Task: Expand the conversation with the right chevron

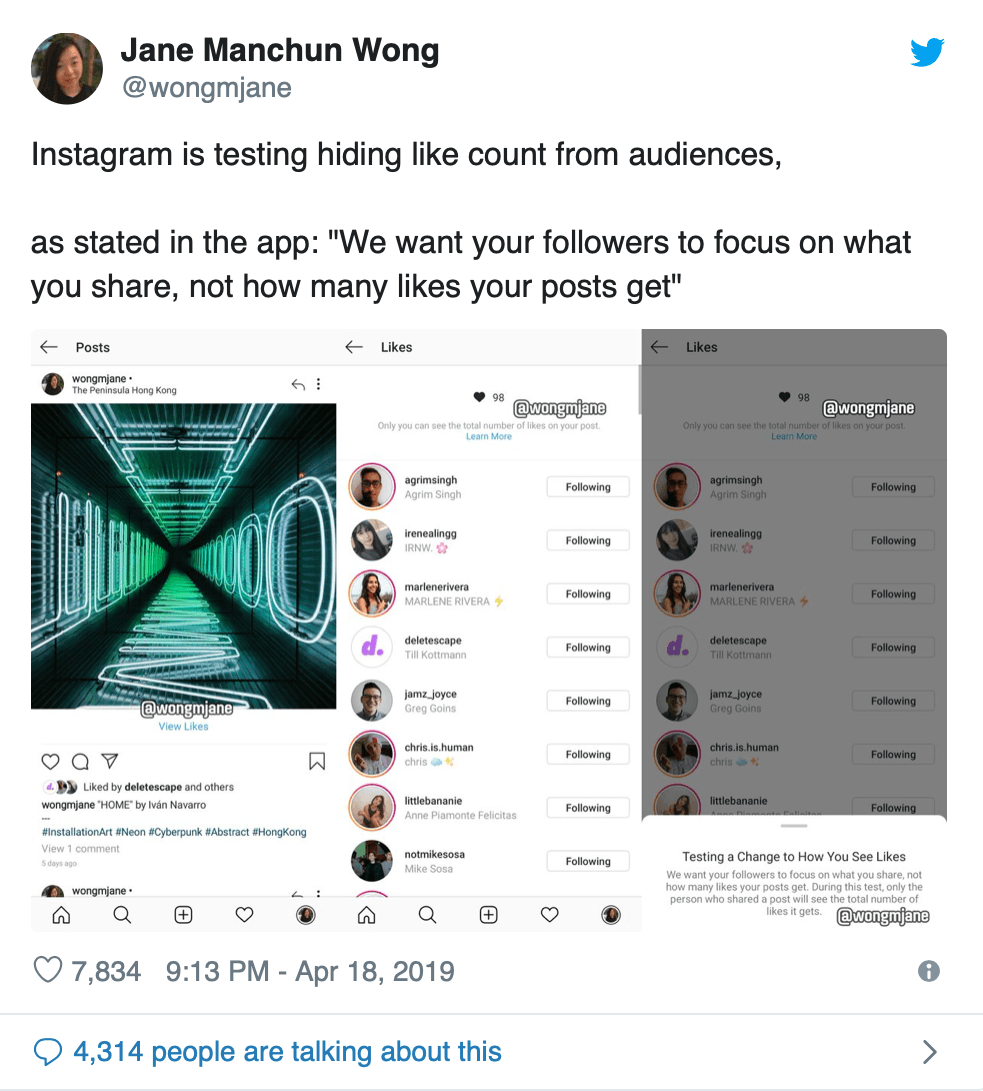Action: tap(929, 1051)
